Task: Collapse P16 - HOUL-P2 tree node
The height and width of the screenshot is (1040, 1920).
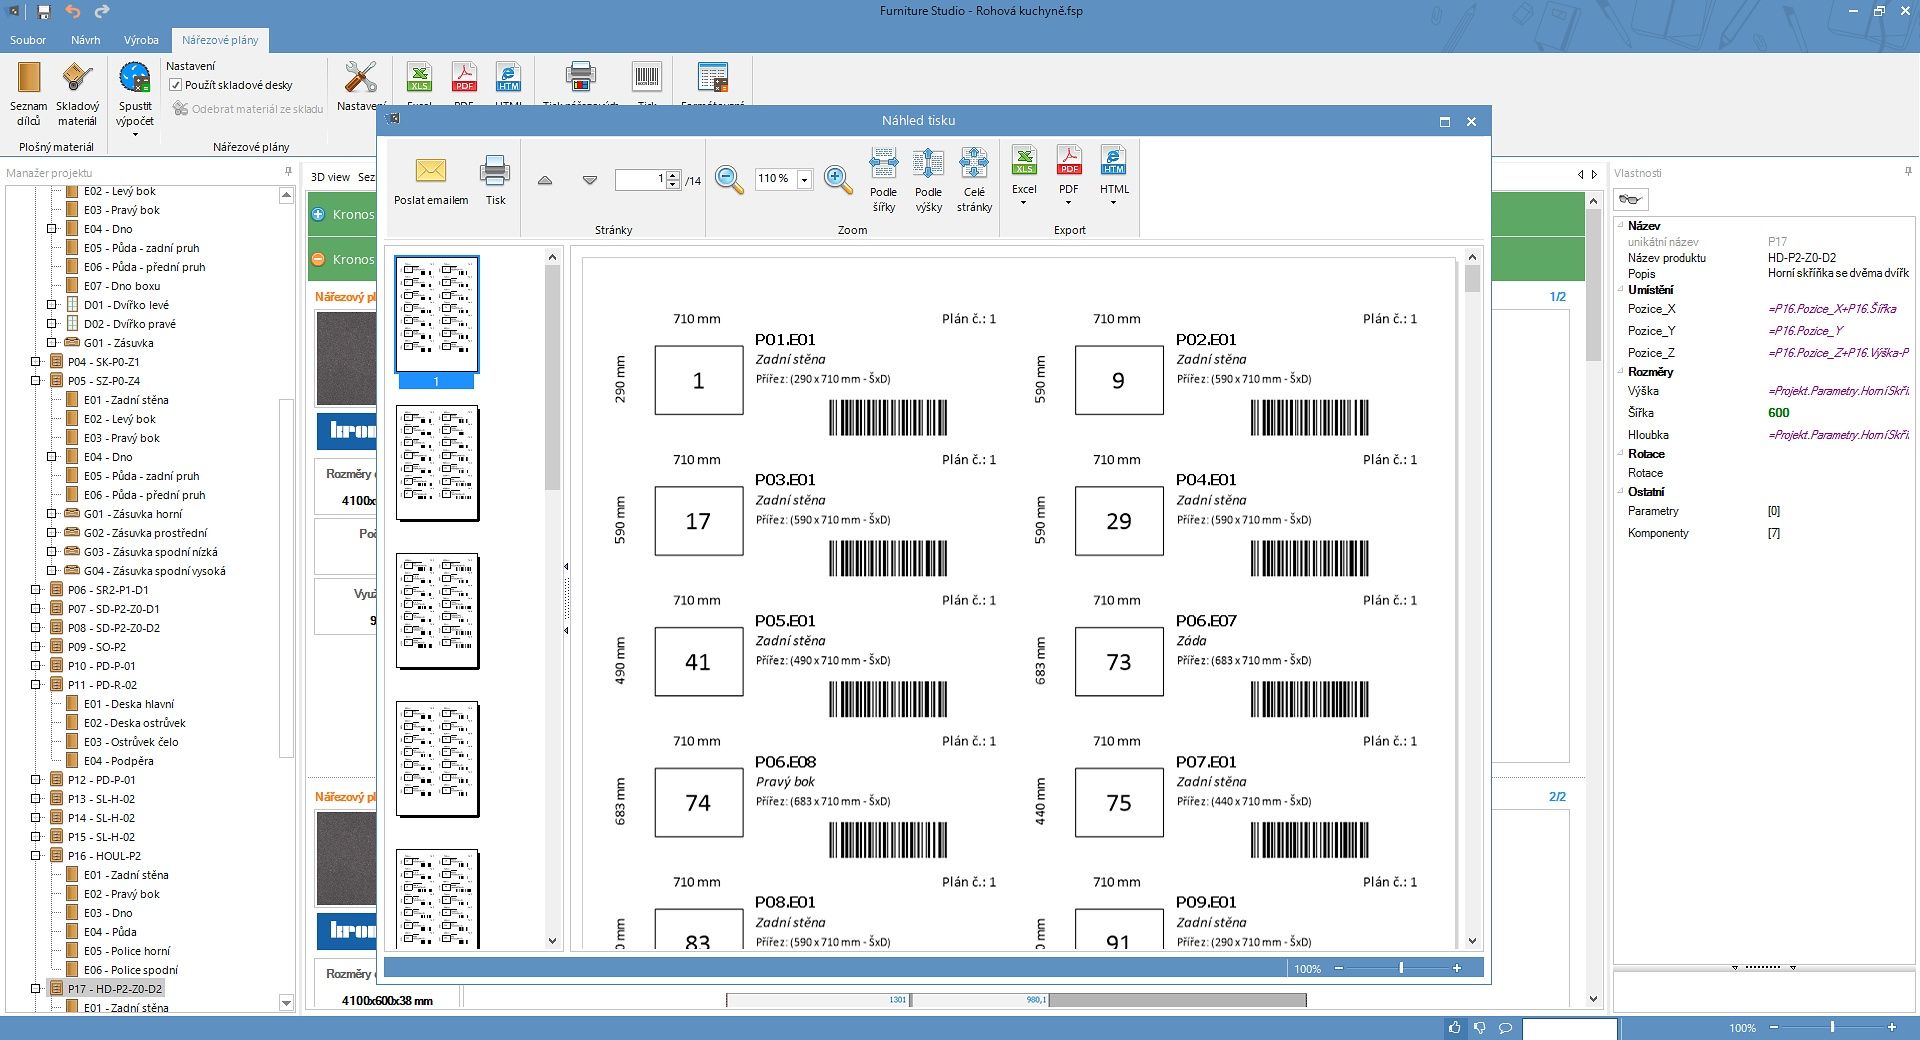Action: [36, 856]
